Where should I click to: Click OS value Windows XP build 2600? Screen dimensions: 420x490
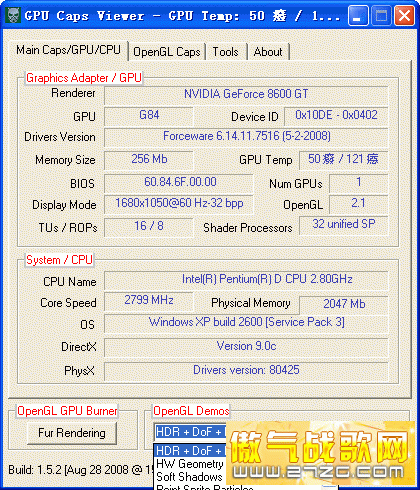tap(246, 323)
